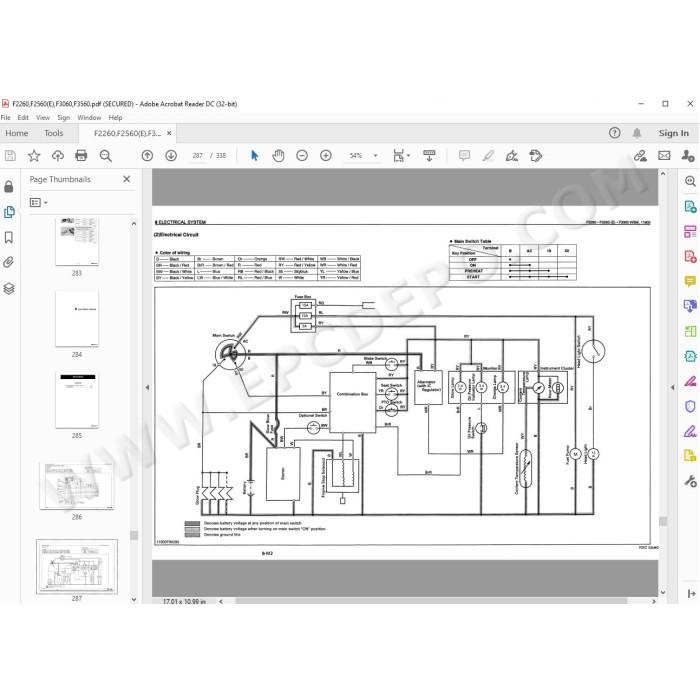
Task: Select the Highlight text pen icon
Action: tap(488, 156)
